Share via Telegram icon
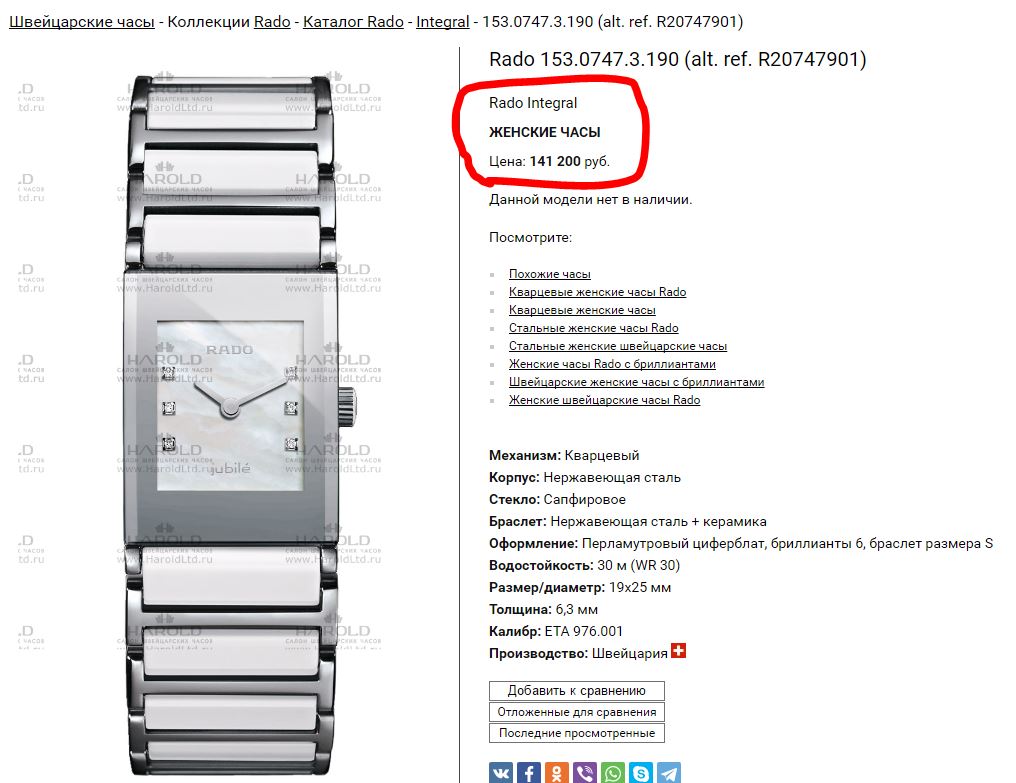 [669, 773]
